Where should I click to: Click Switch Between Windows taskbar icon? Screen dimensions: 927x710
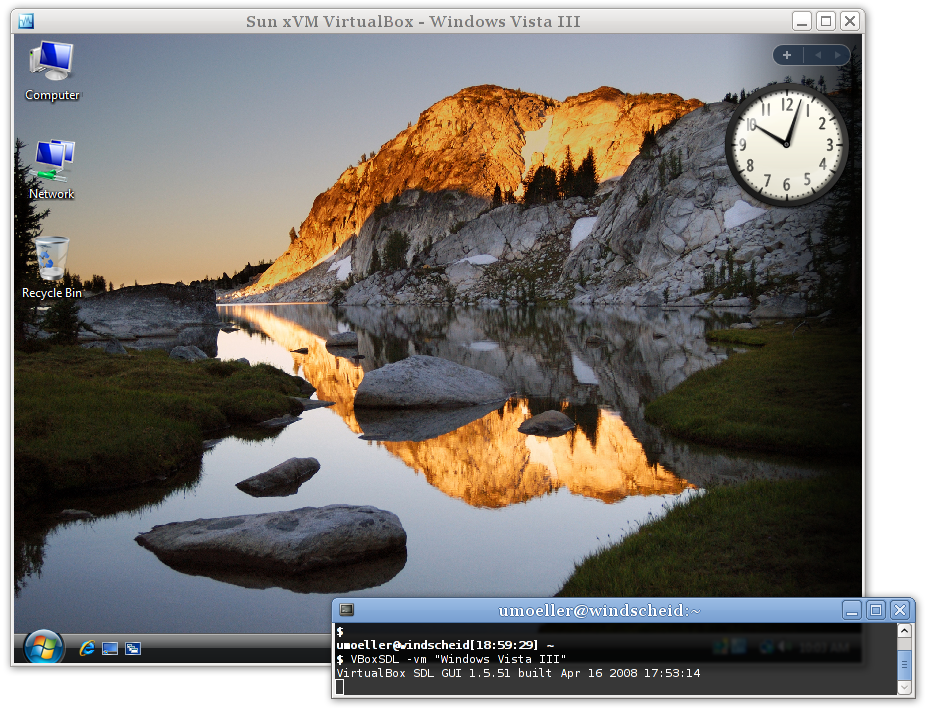pyautogui.click(x=133, y=649)
